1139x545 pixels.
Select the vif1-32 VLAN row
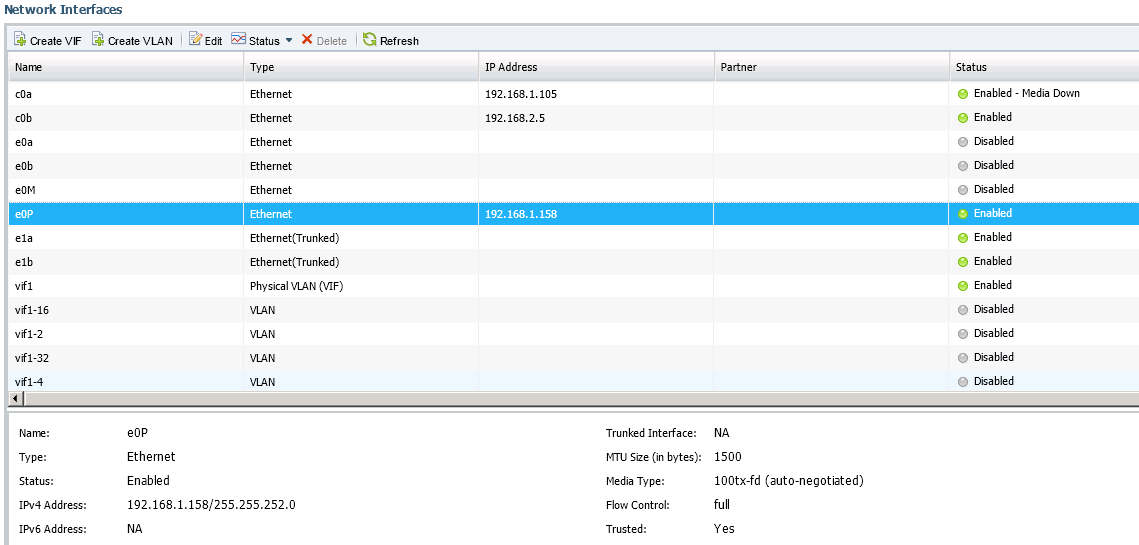573,358
